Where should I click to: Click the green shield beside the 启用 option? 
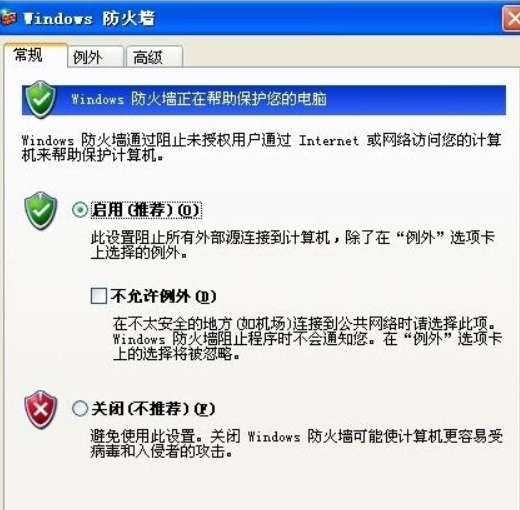click(x=41, y=211)
